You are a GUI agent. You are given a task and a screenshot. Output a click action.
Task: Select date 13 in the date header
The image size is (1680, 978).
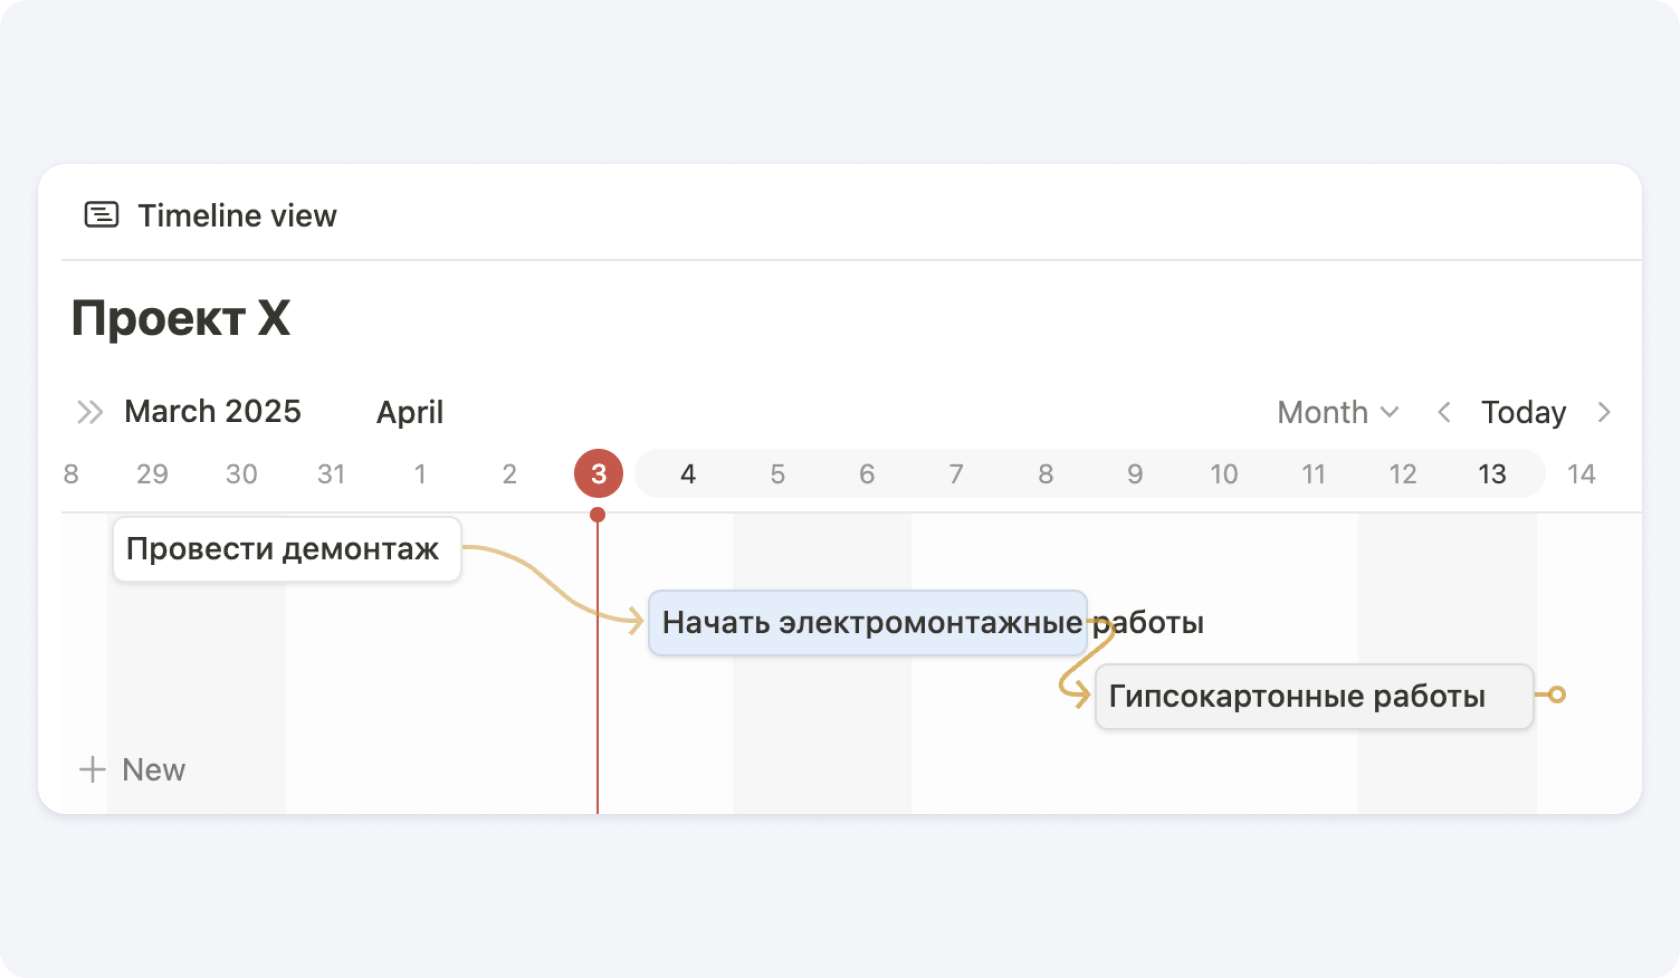[x=1492, y=474]
